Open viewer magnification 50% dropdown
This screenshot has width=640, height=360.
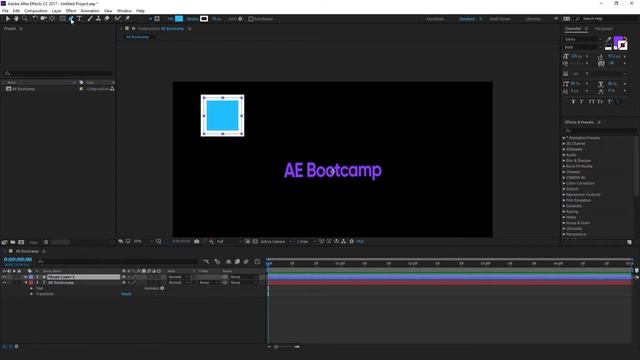(143, 242)
